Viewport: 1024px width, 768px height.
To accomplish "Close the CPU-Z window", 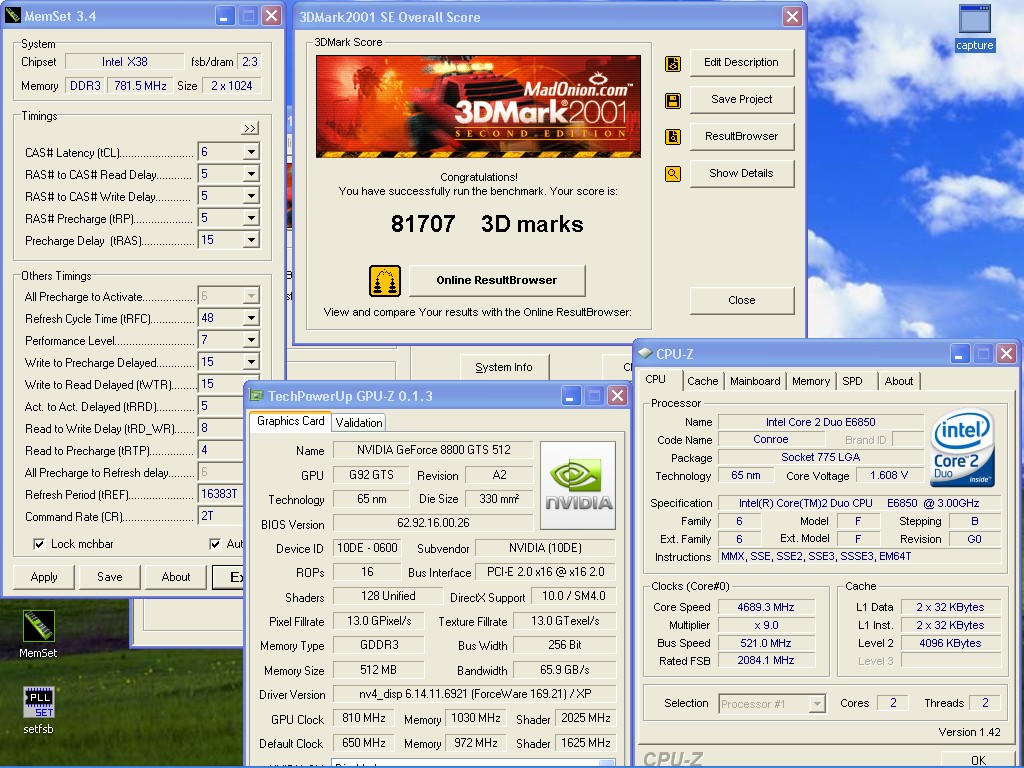I will [1006, 354].
